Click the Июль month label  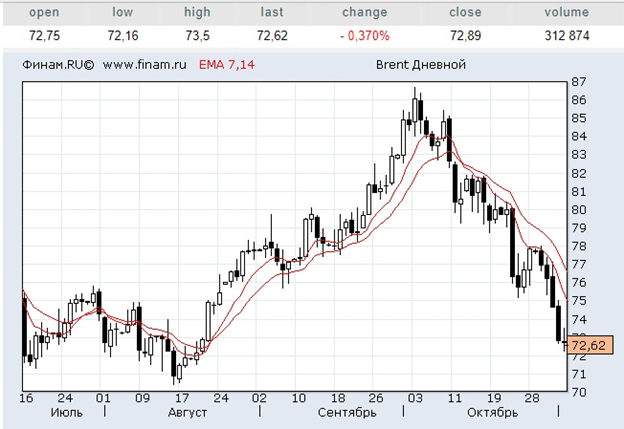[66, 412]
